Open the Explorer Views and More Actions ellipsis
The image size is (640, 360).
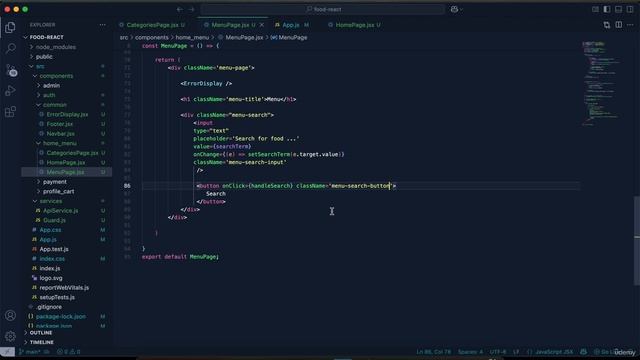coord(102,25)
